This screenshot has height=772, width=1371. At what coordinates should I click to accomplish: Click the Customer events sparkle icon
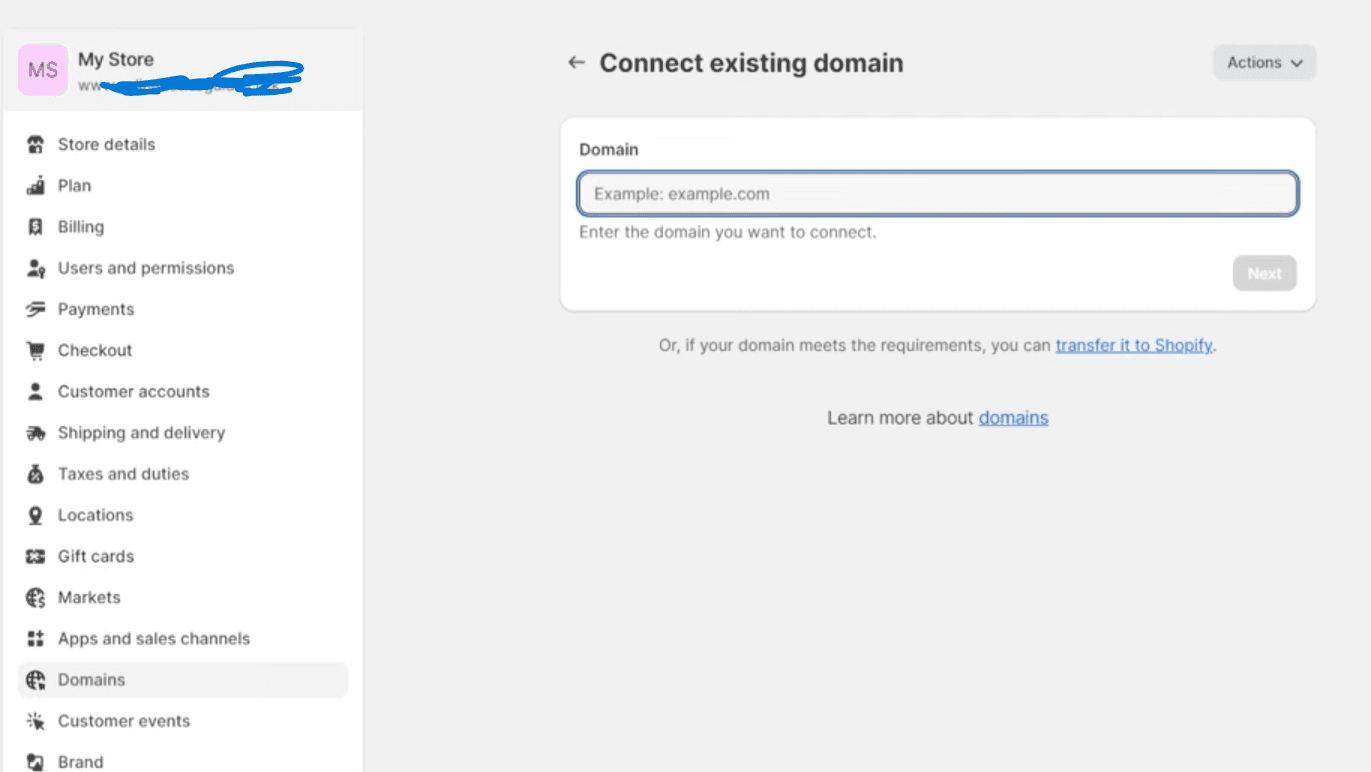[x=35, y=720]
